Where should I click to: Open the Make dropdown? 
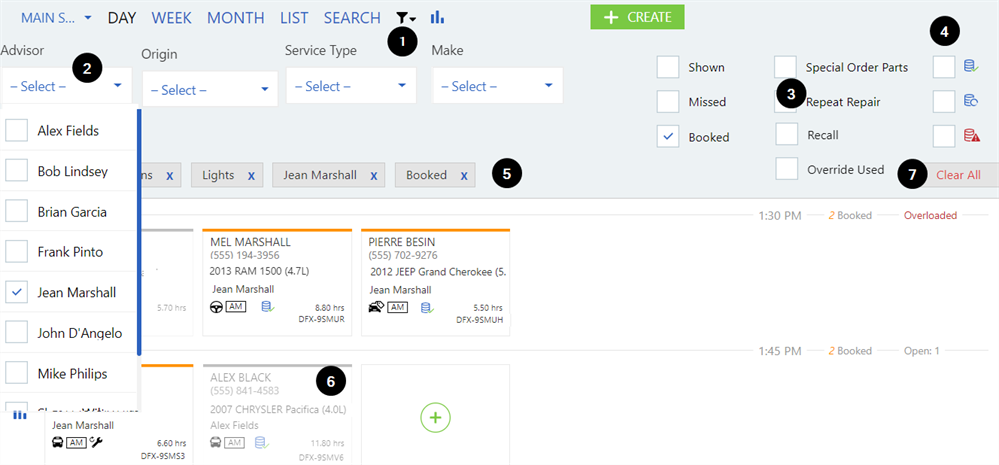pyautogui.click(x=497, y=87)
